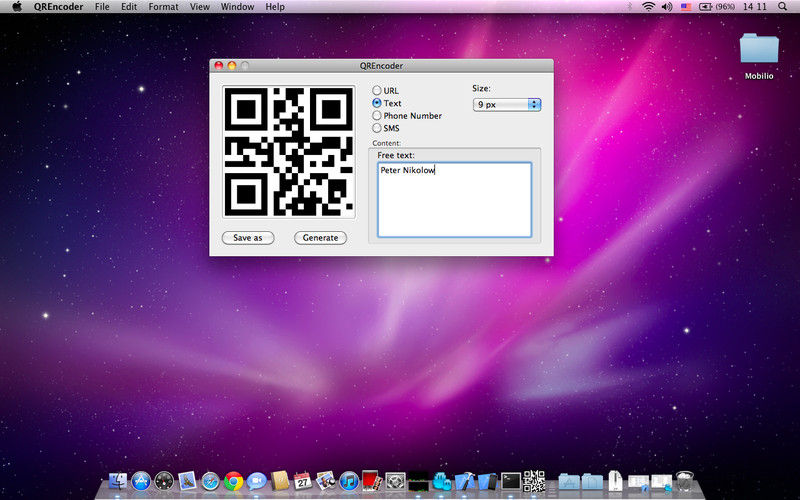Click the menu bar clock showing 14 11
The image size is (800, 500).
(x=755, y=7)
